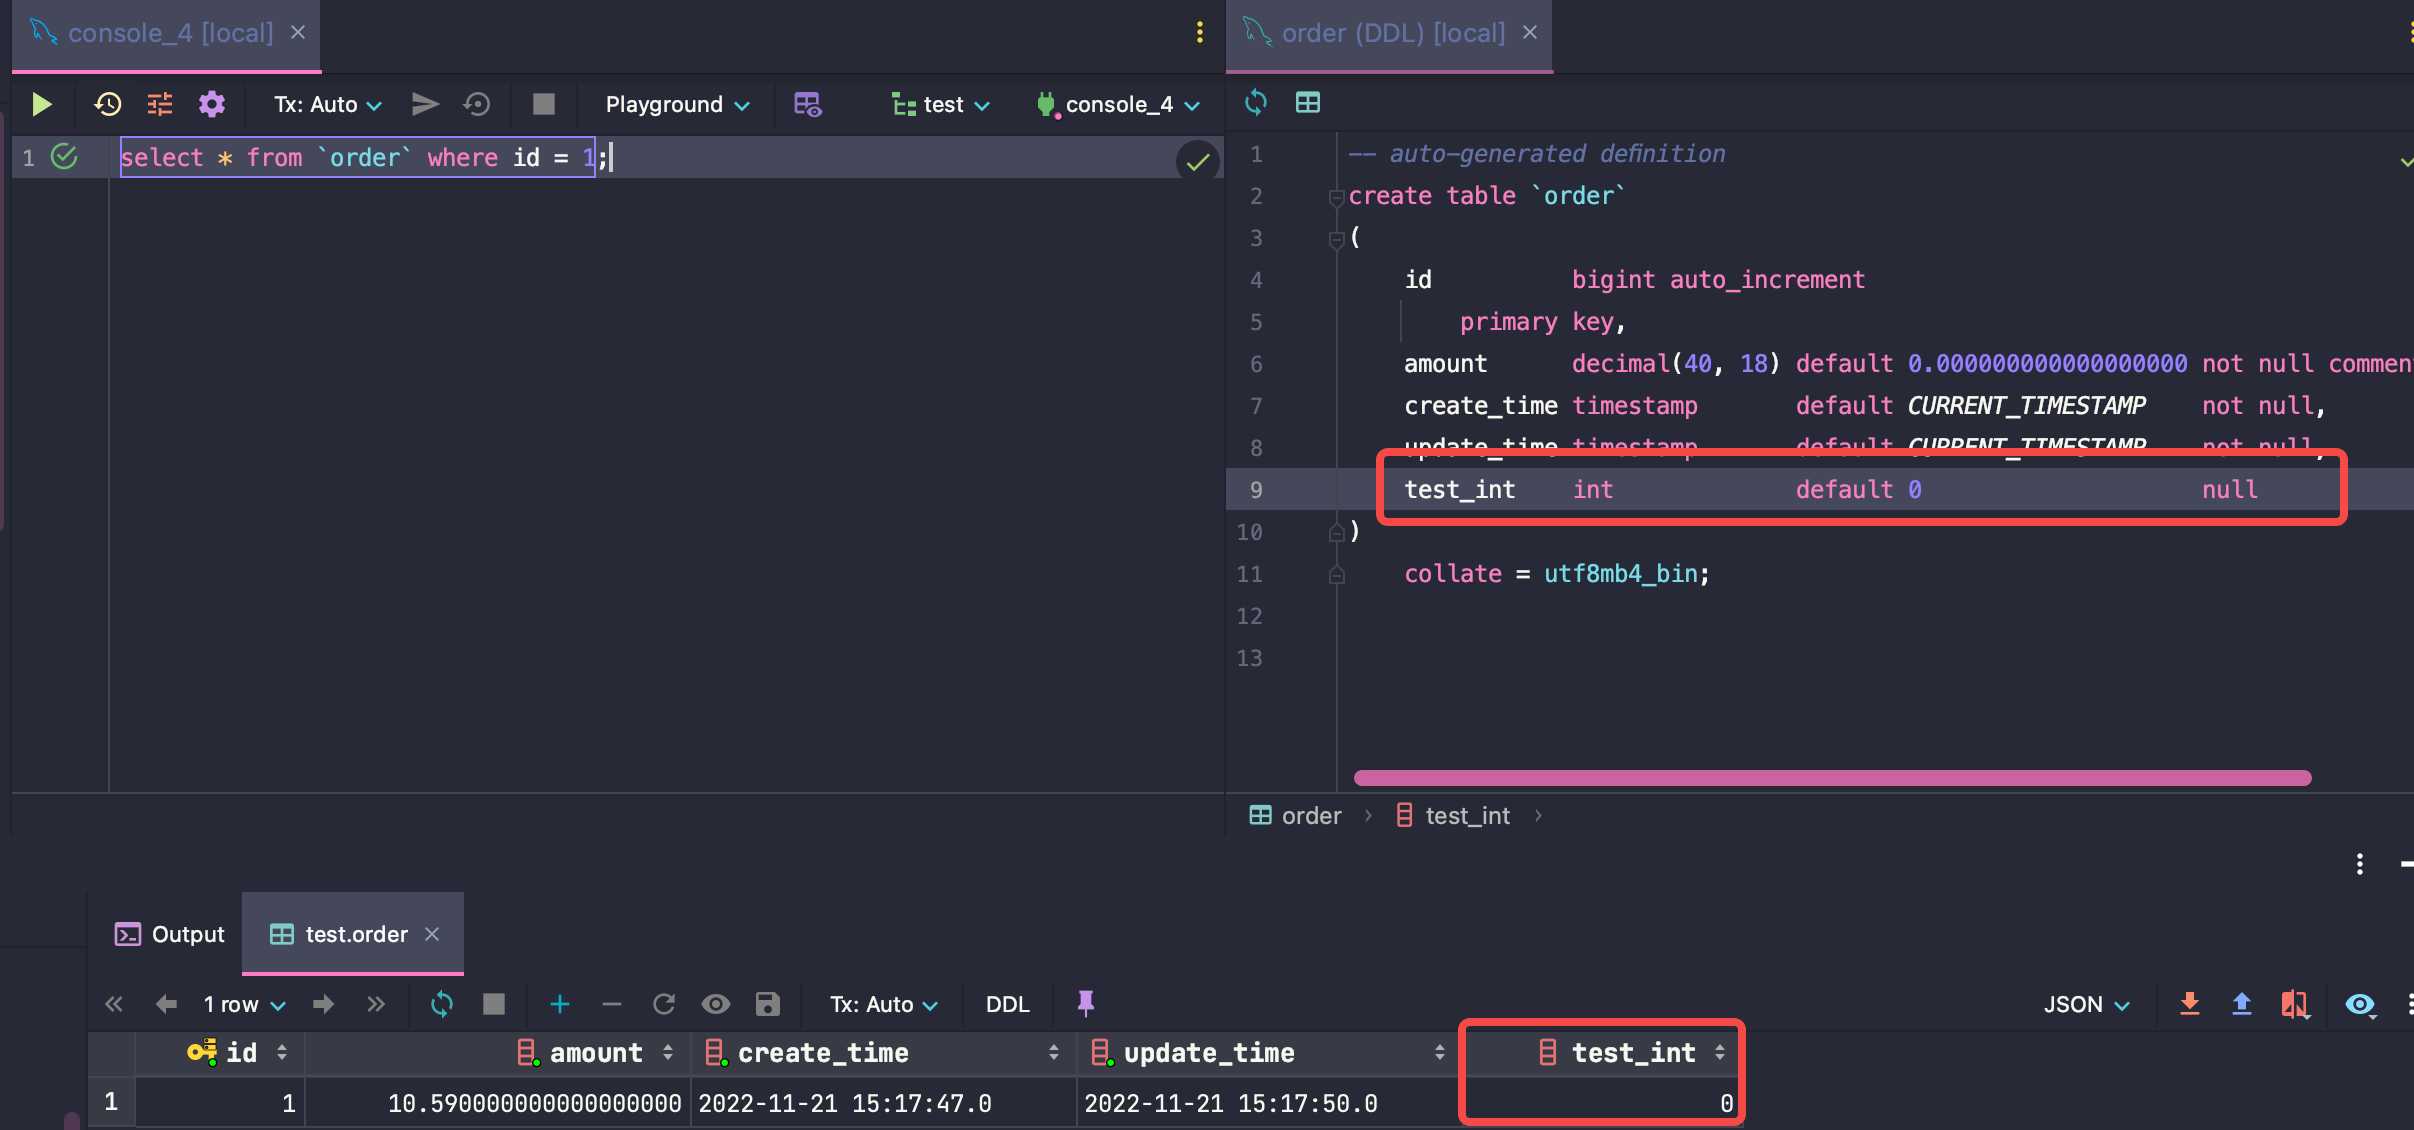2414x1130 pixels.
Task: Run the SQL query with the play icon
Action: tap(42, 104)
